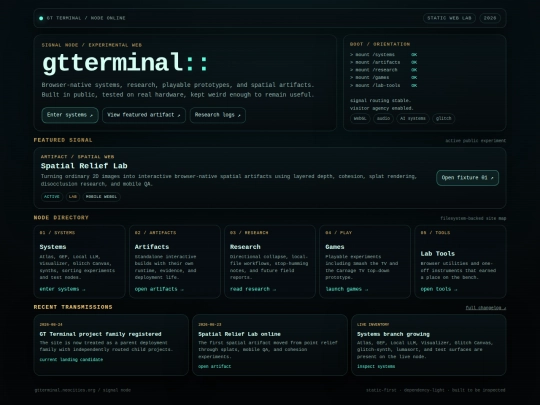Click 'GT Terminal project family registered' title

[x=100, y=334]
